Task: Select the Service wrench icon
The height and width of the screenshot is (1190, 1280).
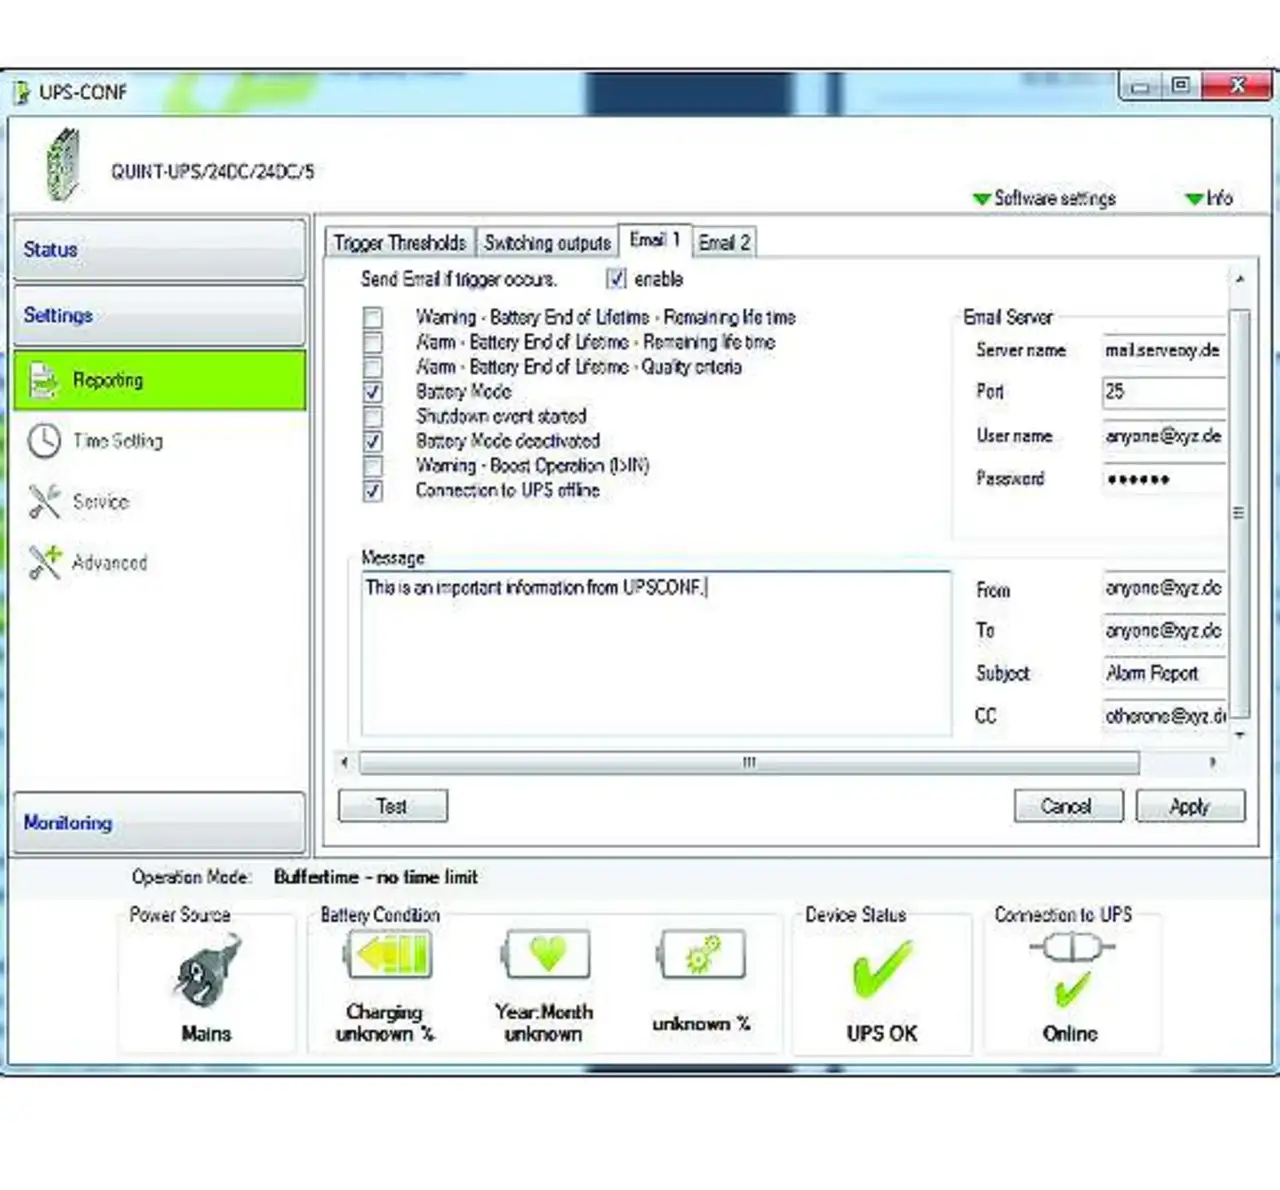Action: point(44,502)
